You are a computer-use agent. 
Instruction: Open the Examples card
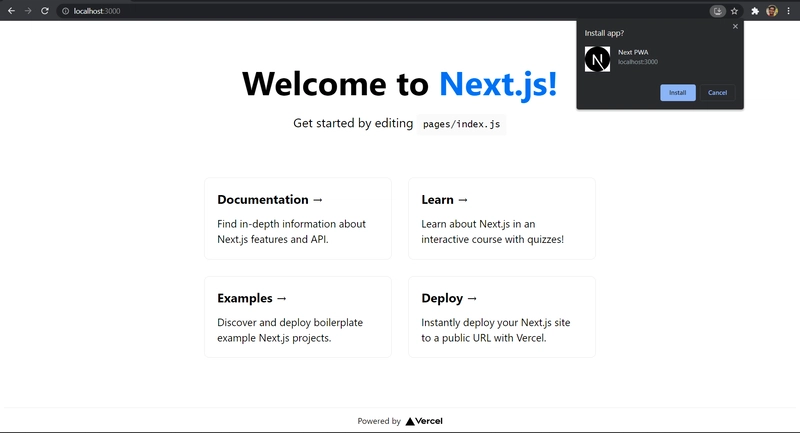point(298,317)
